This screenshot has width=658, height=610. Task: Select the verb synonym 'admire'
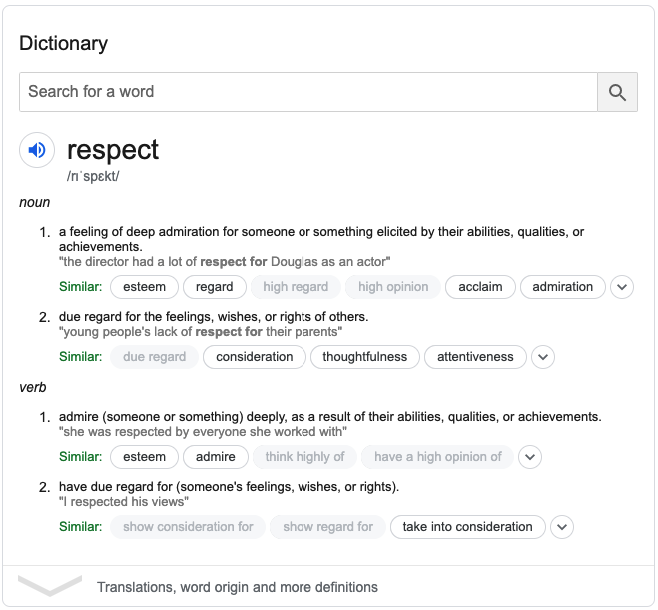216,457
